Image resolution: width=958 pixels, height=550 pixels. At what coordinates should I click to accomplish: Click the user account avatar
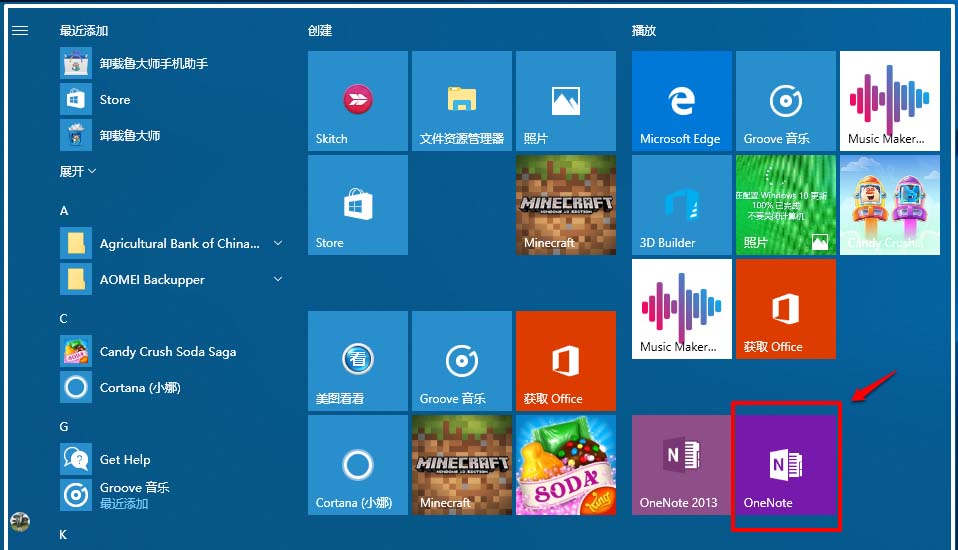point(20,521)
